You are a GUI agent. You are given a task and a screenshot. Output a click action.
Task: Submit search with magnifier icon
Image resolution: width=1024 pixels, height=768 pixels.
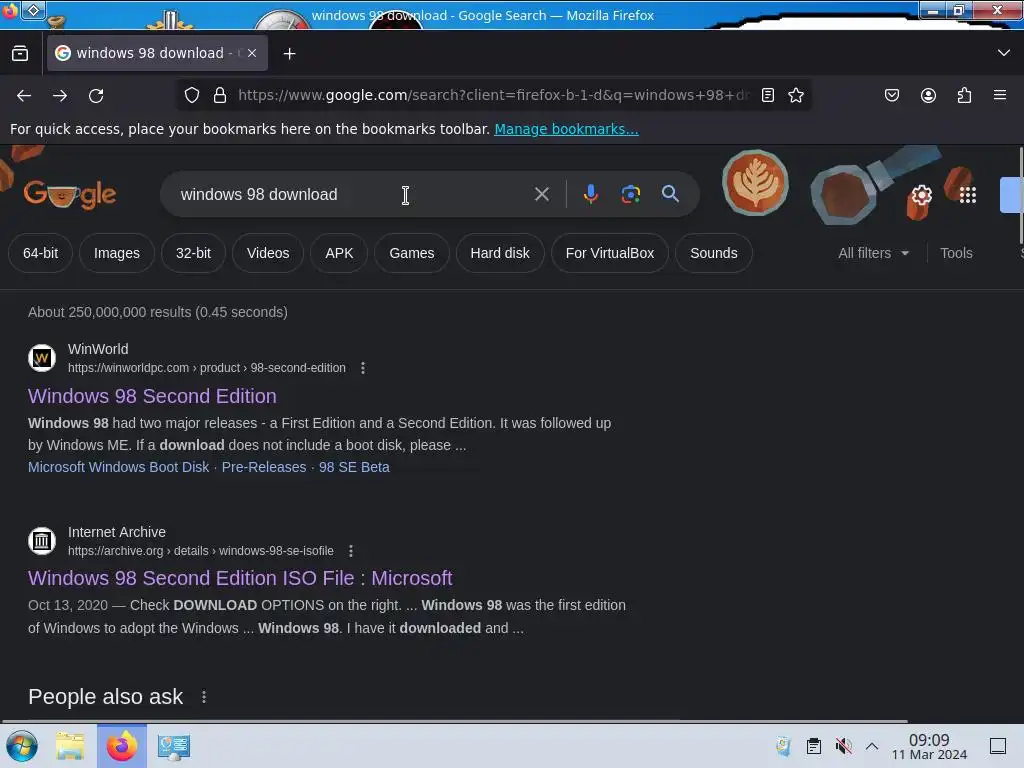pyautogui.click(x=670, y=194)
